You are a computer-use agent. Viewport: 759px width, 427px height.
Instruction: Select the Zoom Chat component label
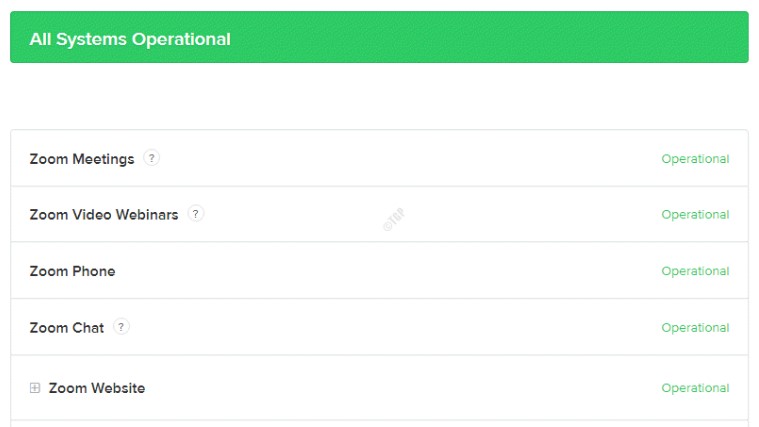(67, 328)
